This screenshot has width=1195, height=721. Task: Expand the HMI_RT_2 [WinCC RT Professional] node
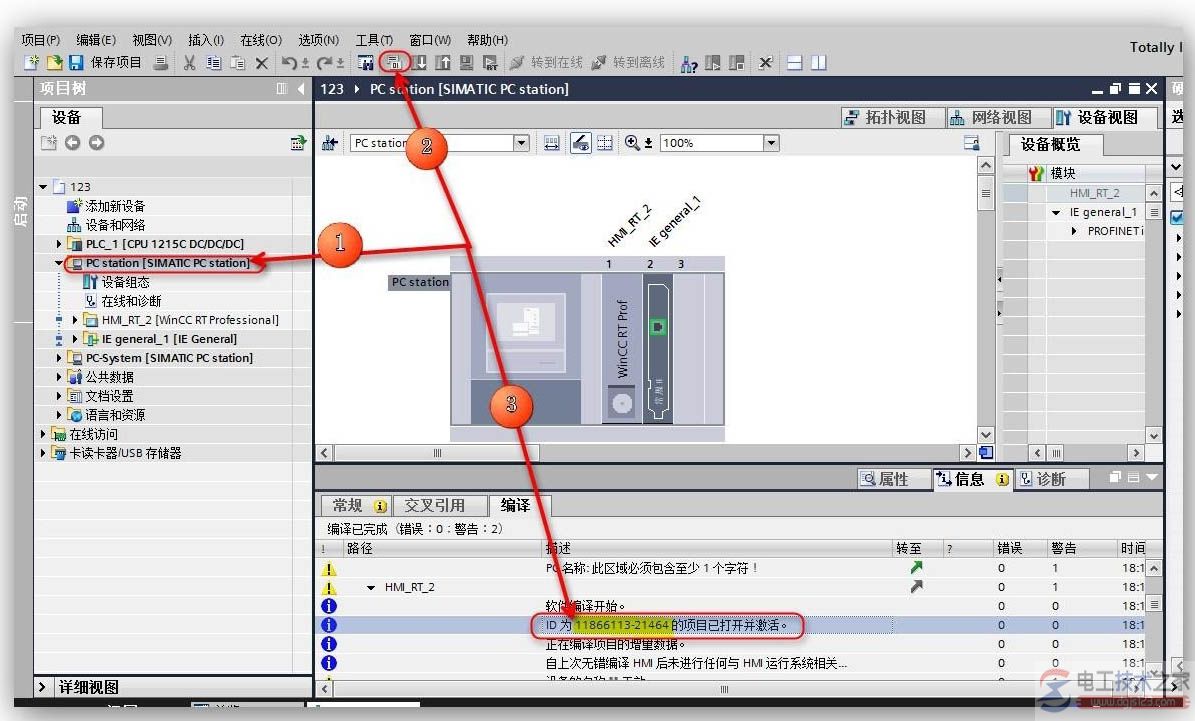(x=75, y=320)
